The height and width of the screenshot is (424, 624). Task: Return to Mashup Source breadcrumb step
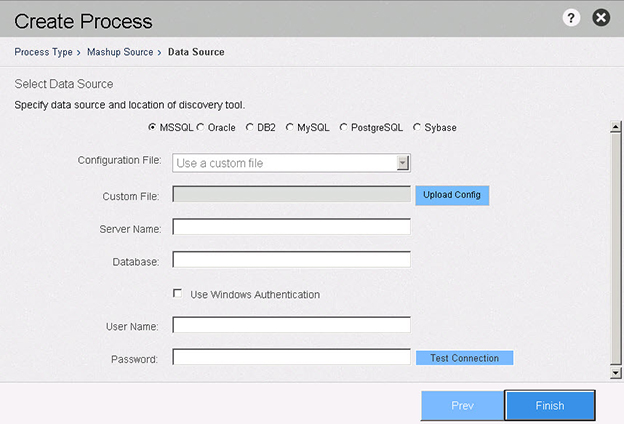point(120,52)
